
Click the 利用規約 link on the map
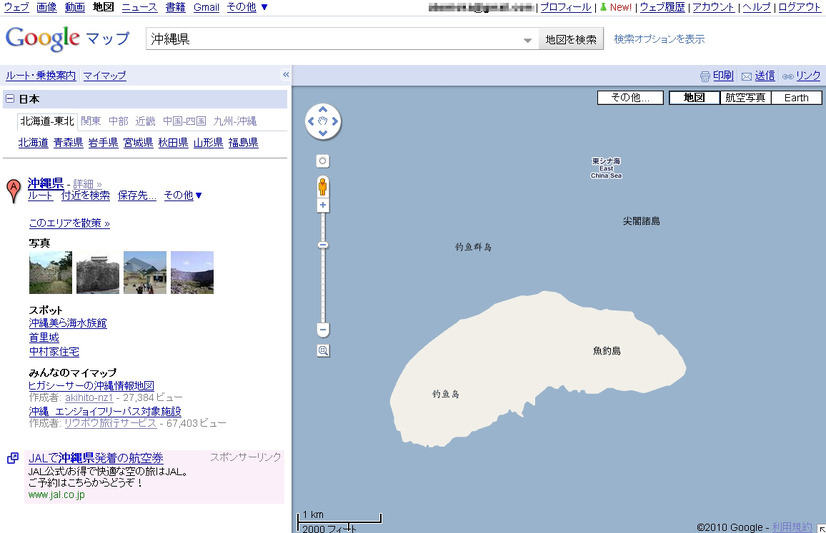tap(792, 527)
